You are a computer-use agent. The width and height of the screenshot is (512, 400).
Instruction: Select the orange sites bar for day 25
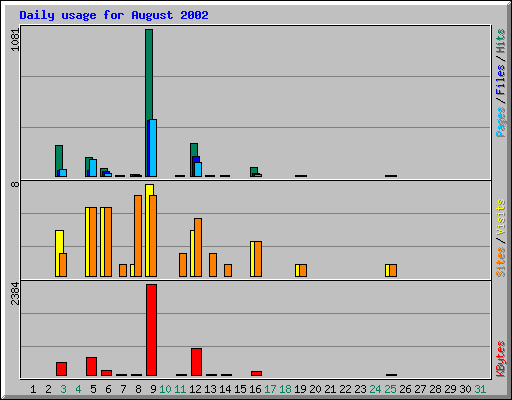[393, 271]
